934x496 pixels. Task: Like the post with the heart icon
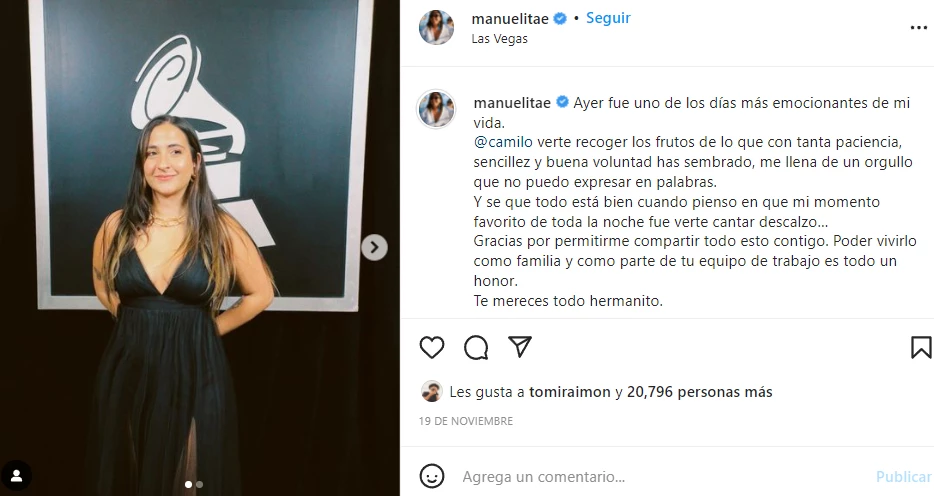[x=432, y=347]
